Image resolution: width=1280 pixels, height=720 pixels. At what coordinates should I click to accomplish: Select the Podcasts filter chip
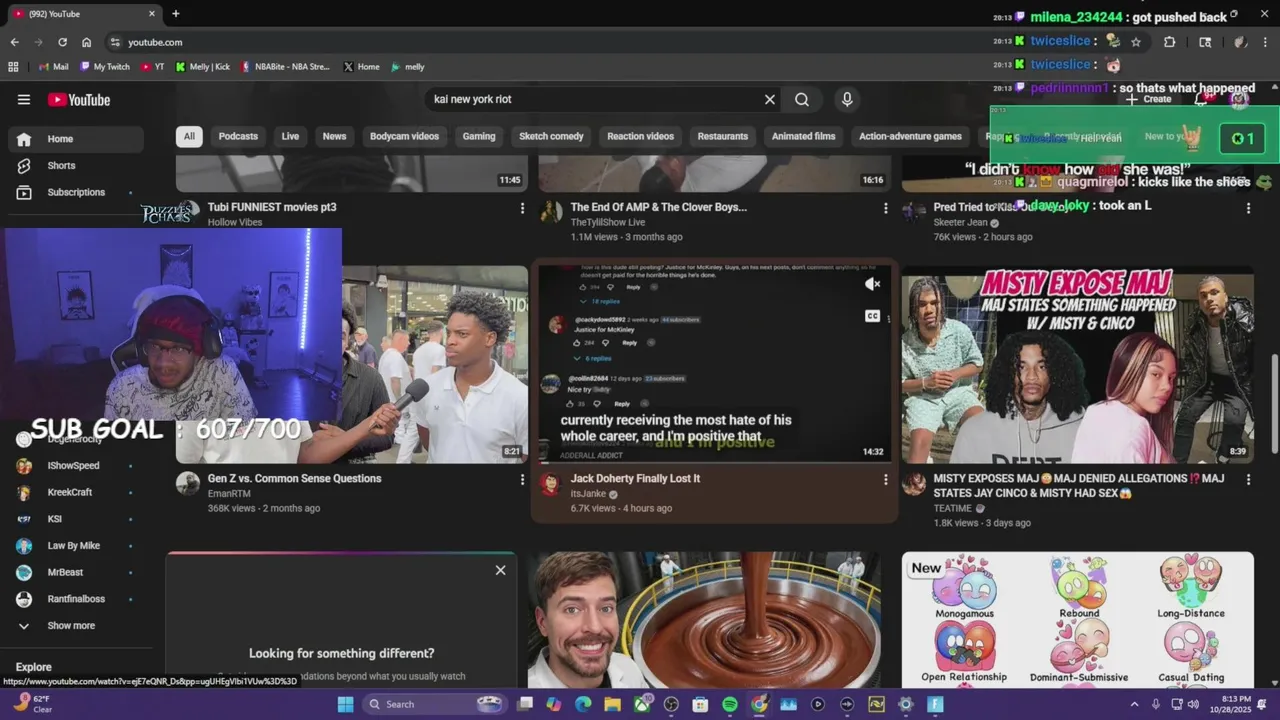[x=238, y=136]
